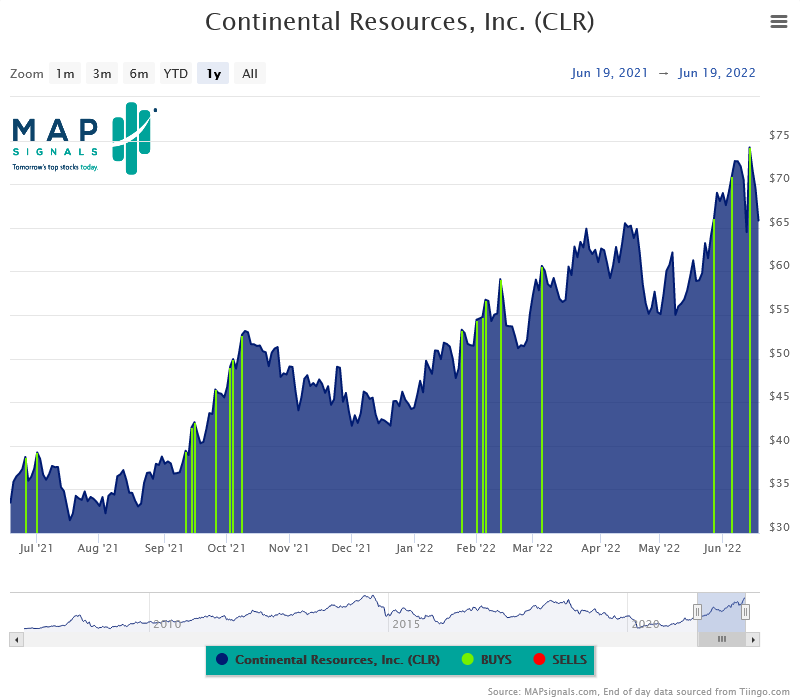This screenshot has width=800, height=700.
Task: Set zoom range to 6m
Action: pos(139,73)
